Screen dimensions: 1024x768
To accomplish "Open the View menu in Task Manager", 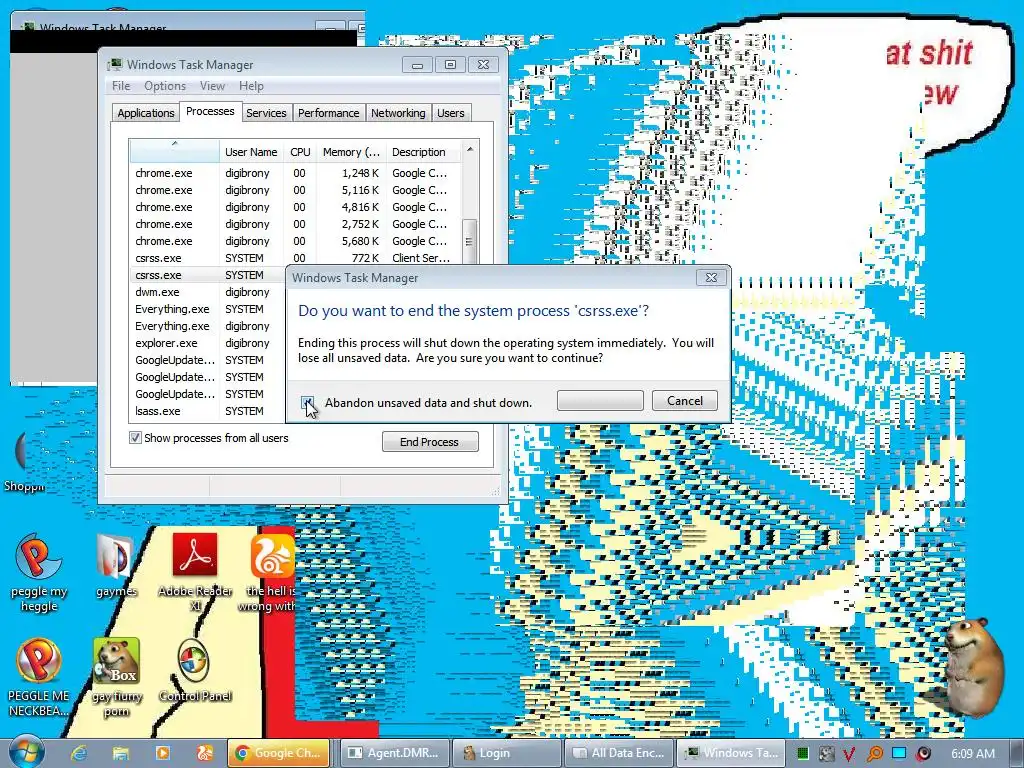I will coord(212,86).
